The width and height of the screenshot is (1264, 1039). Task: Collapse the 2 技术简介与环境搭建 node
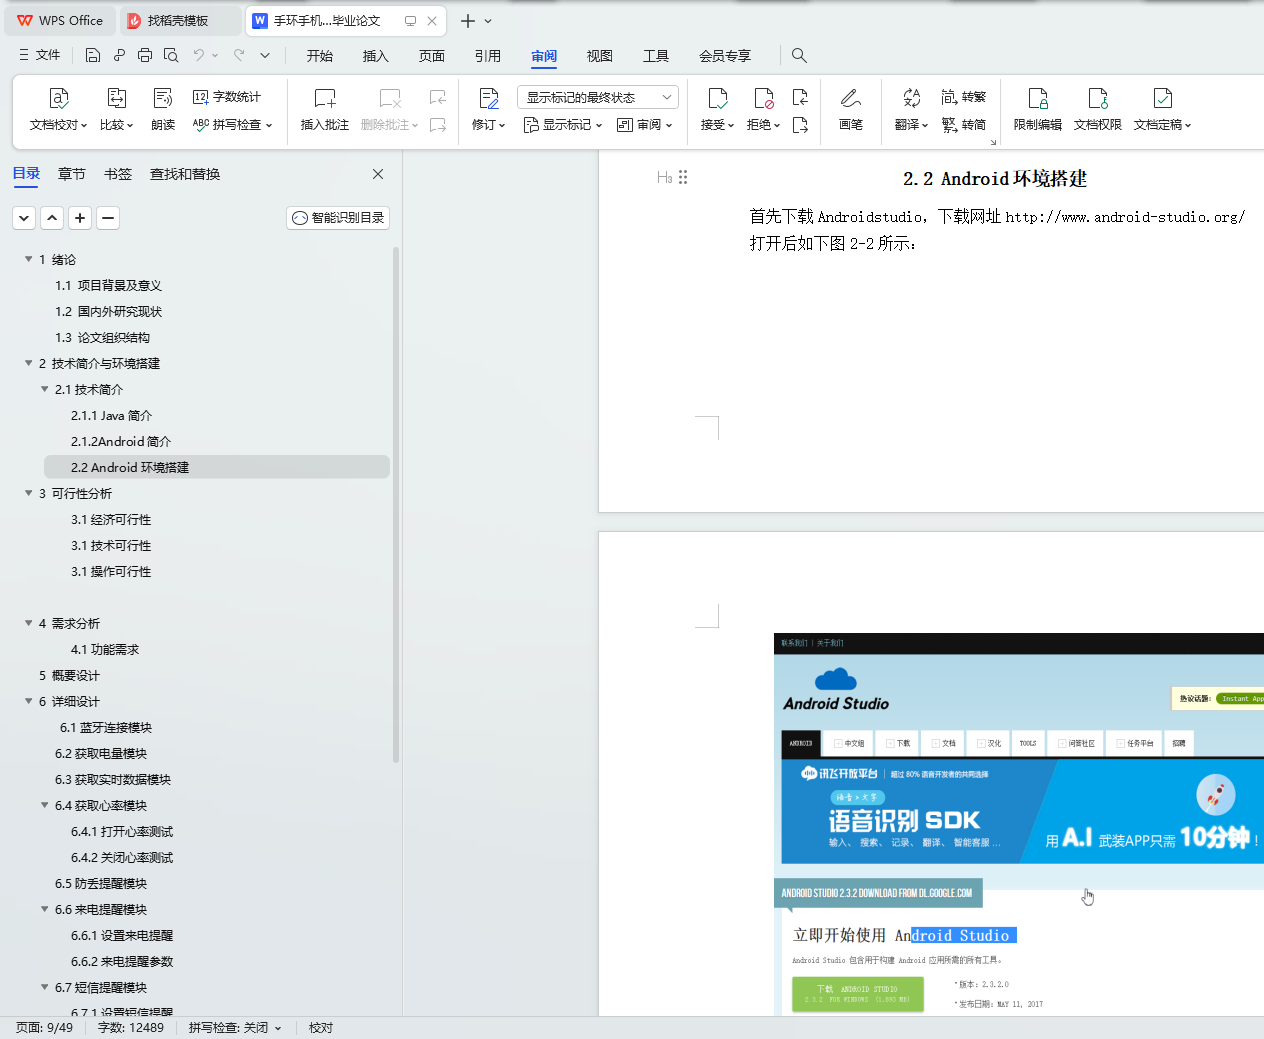(29, 363)
